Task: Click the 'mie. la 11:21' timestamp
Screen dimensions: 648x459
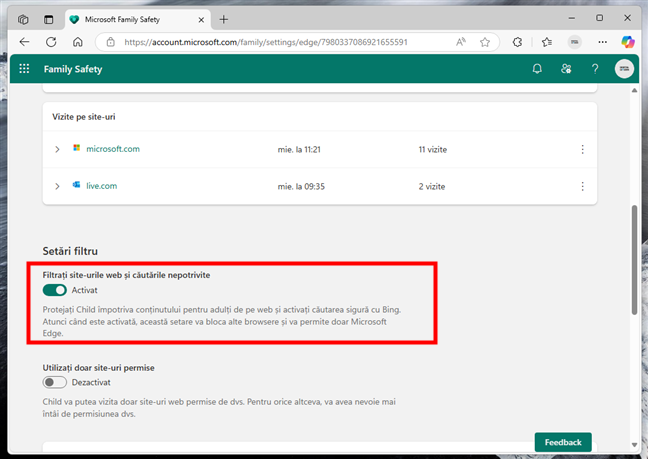Action: [299, 150]
